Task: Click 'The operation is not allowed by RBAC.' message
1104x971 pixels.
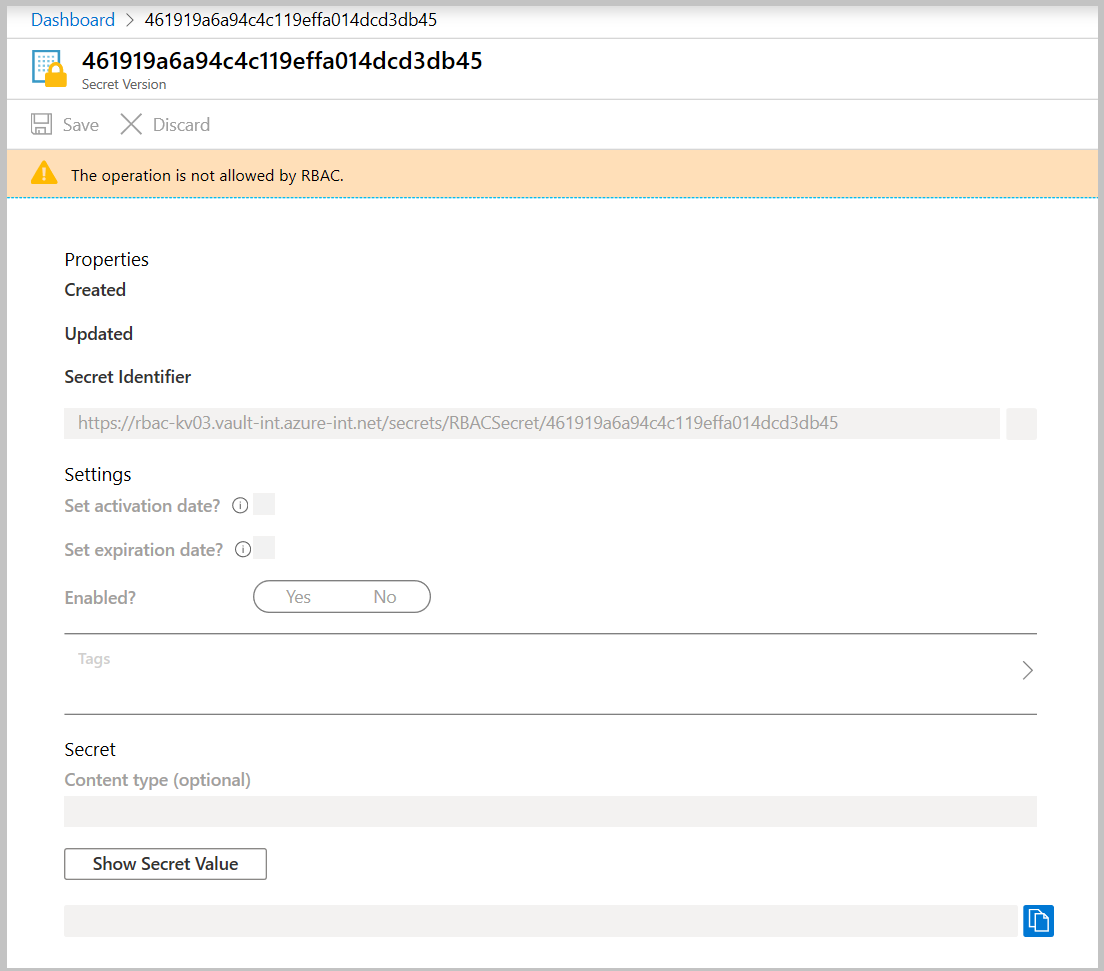Action: [x=207, y=175]
